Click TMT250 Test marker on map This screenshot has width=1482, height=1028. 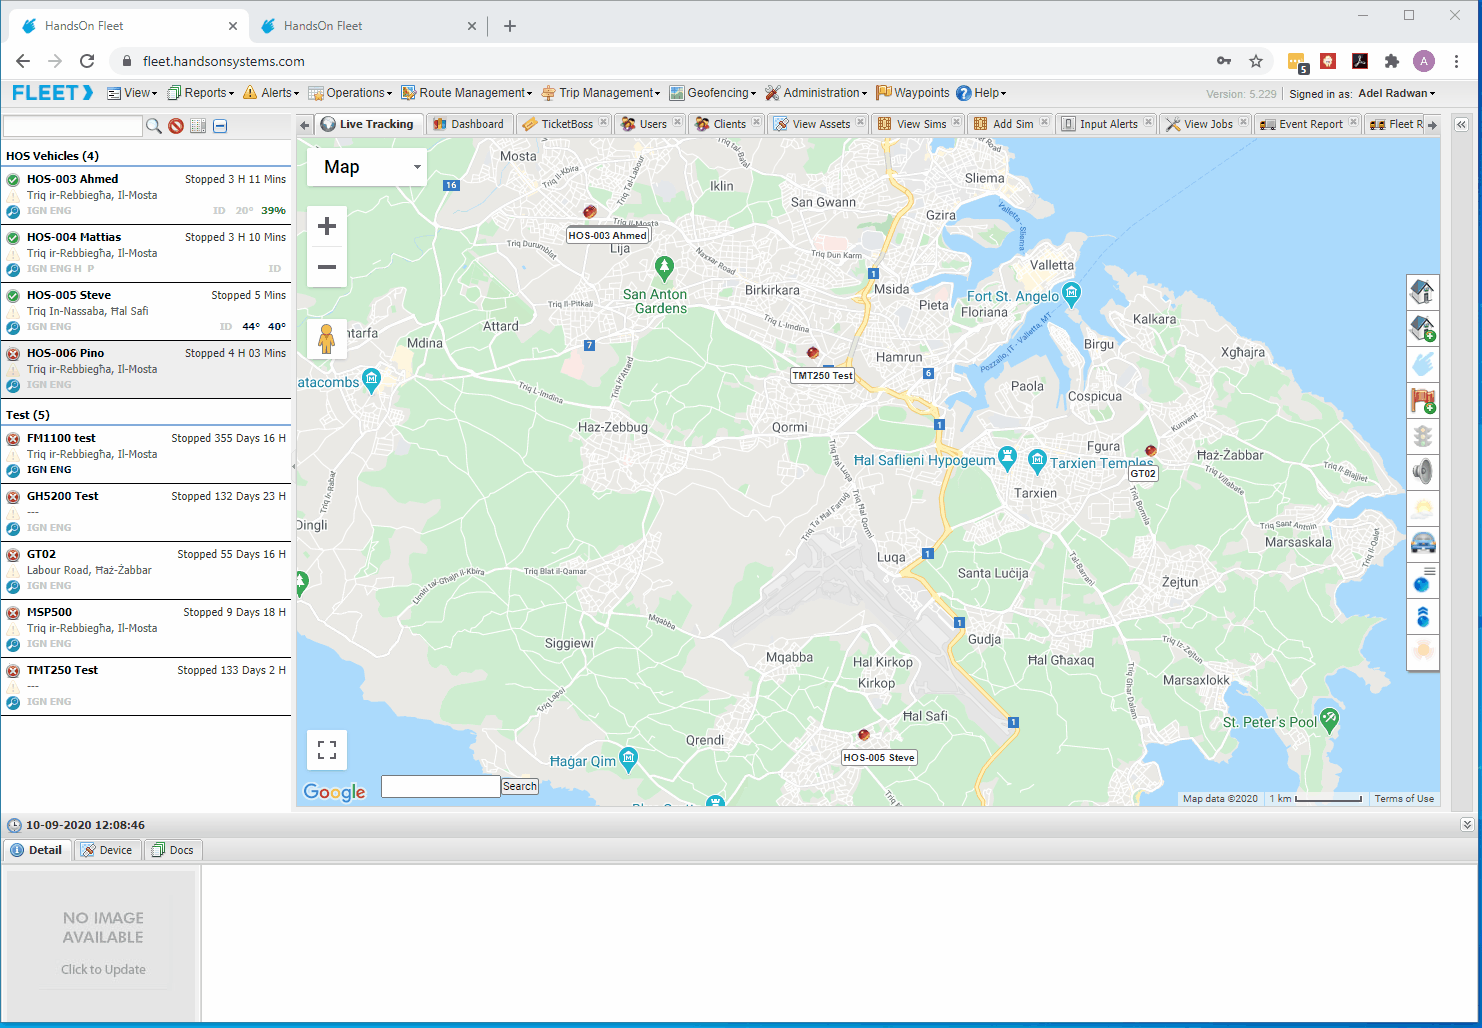coord(813,353)
